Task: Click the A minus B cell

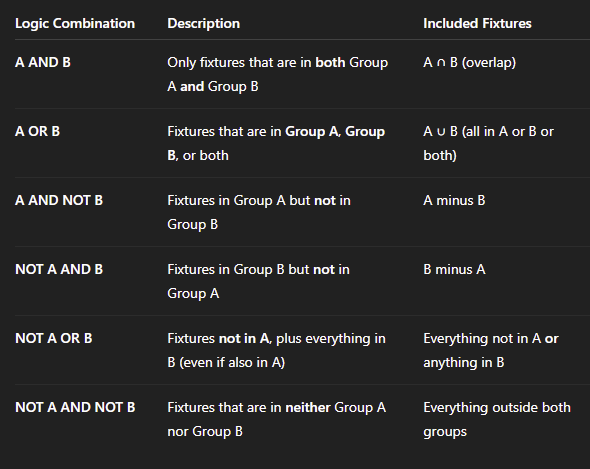Action: click(x=454, y=200)
